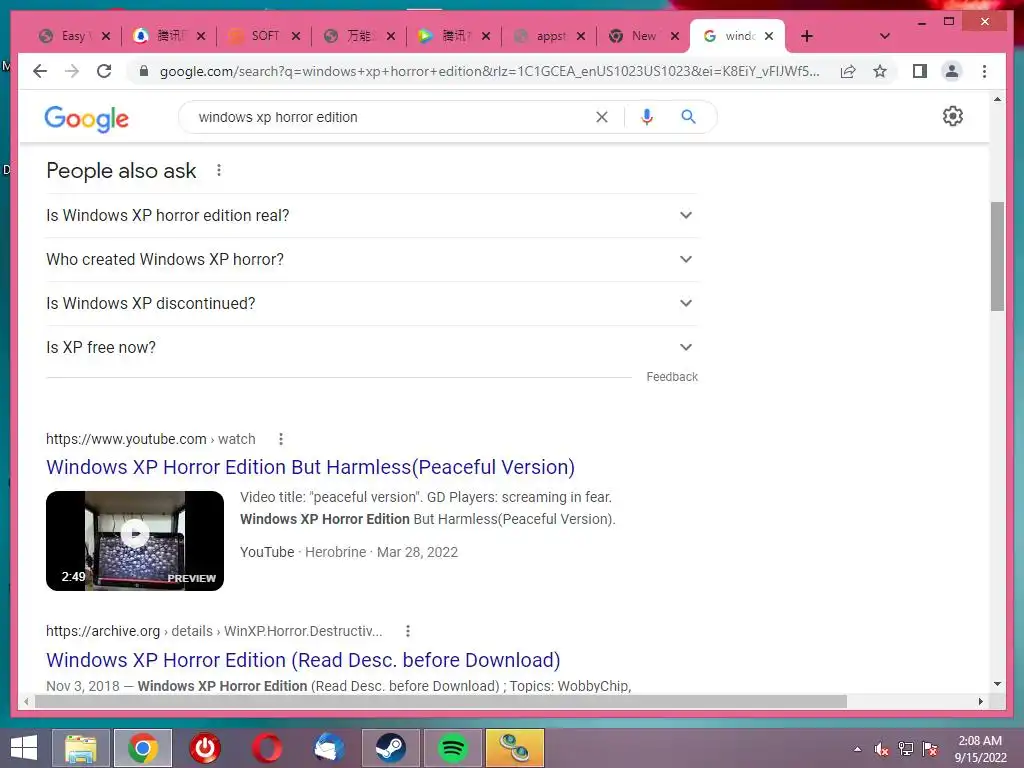Click the address bar URL

point(490,71)
